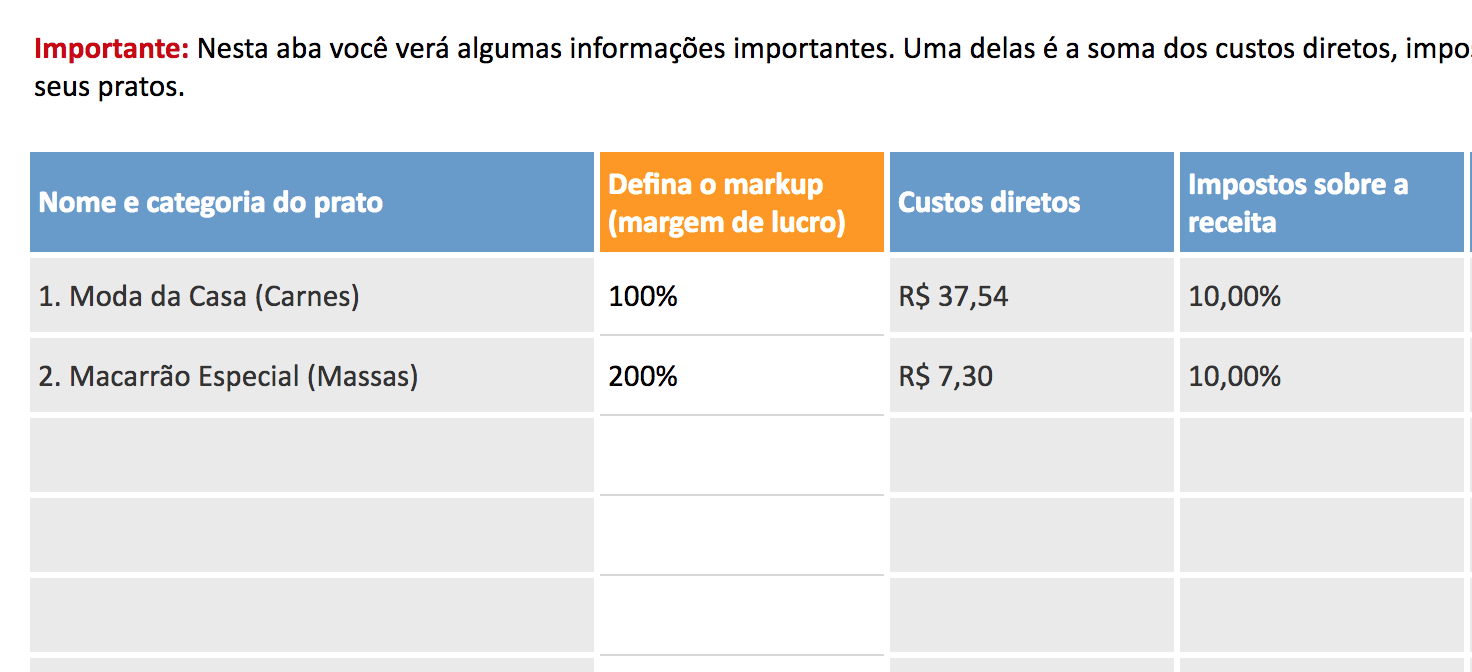Select the 'Custos diretos' column header
This screenshot has width=1472, height=672.
pos(1032,202)
